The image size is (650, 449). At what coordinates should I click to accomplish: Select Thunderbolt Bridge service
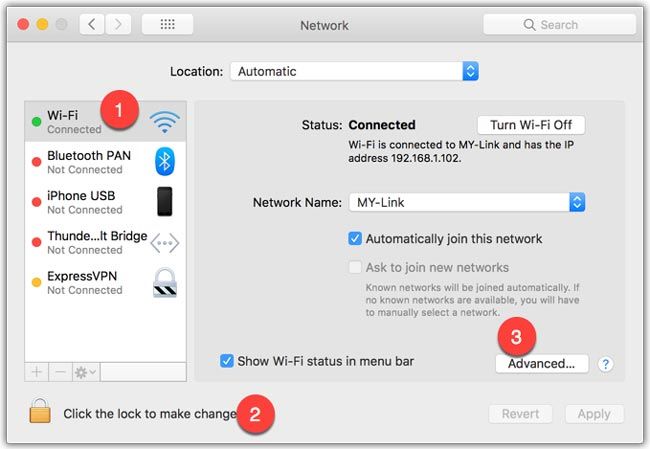point(106,242)
